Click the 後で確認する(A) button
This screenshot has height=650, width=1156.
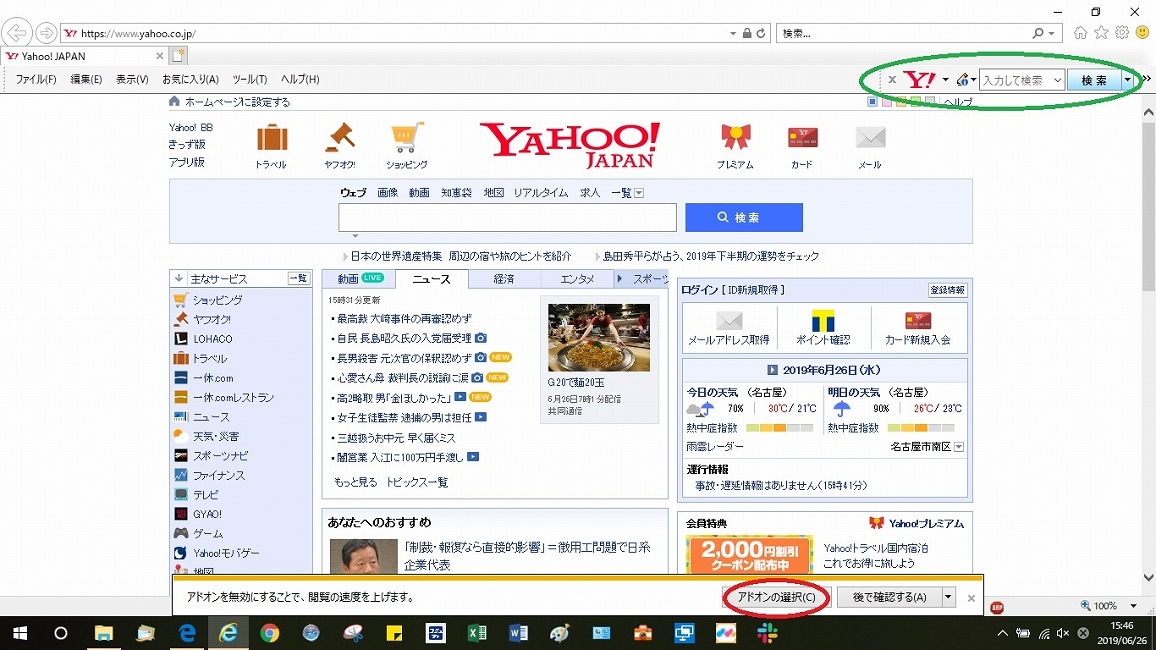(889, 597)
